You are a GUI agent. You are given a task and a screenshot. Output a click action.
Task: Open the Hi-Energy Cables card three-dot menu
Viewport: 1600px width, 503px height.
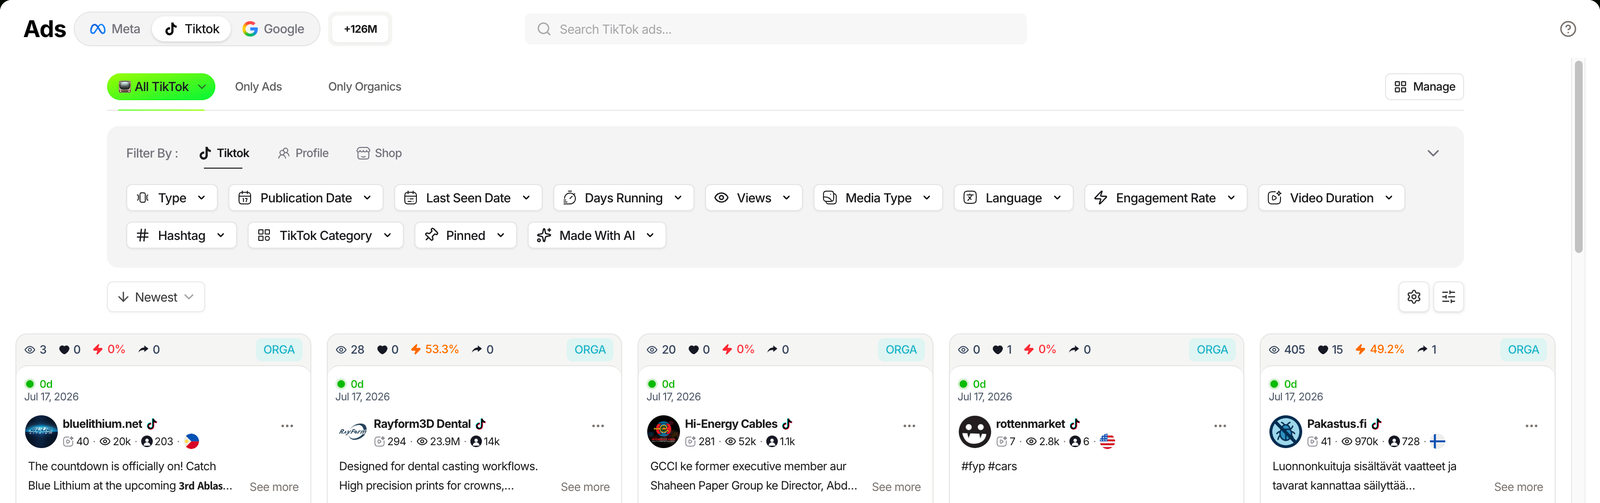pyautogui.click(x=909, y=426)
